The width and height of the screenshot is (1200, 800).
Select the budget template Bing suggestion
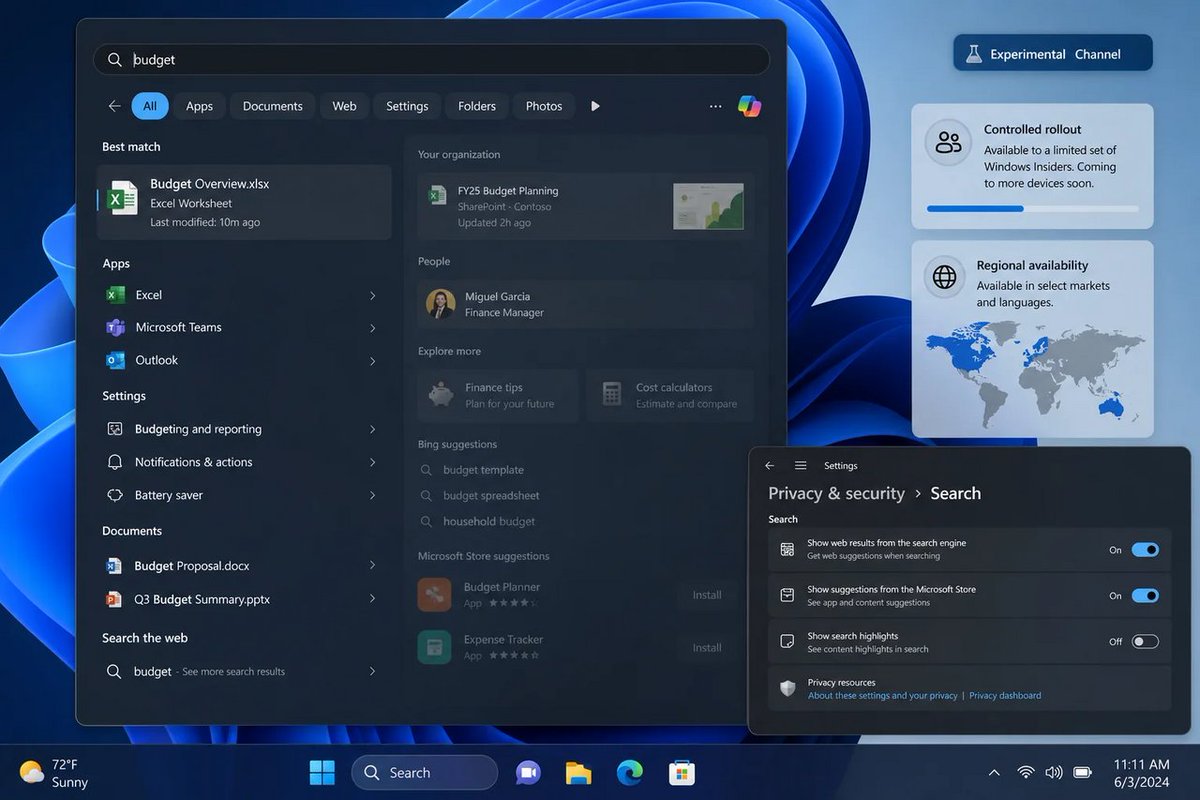[483, 470]
